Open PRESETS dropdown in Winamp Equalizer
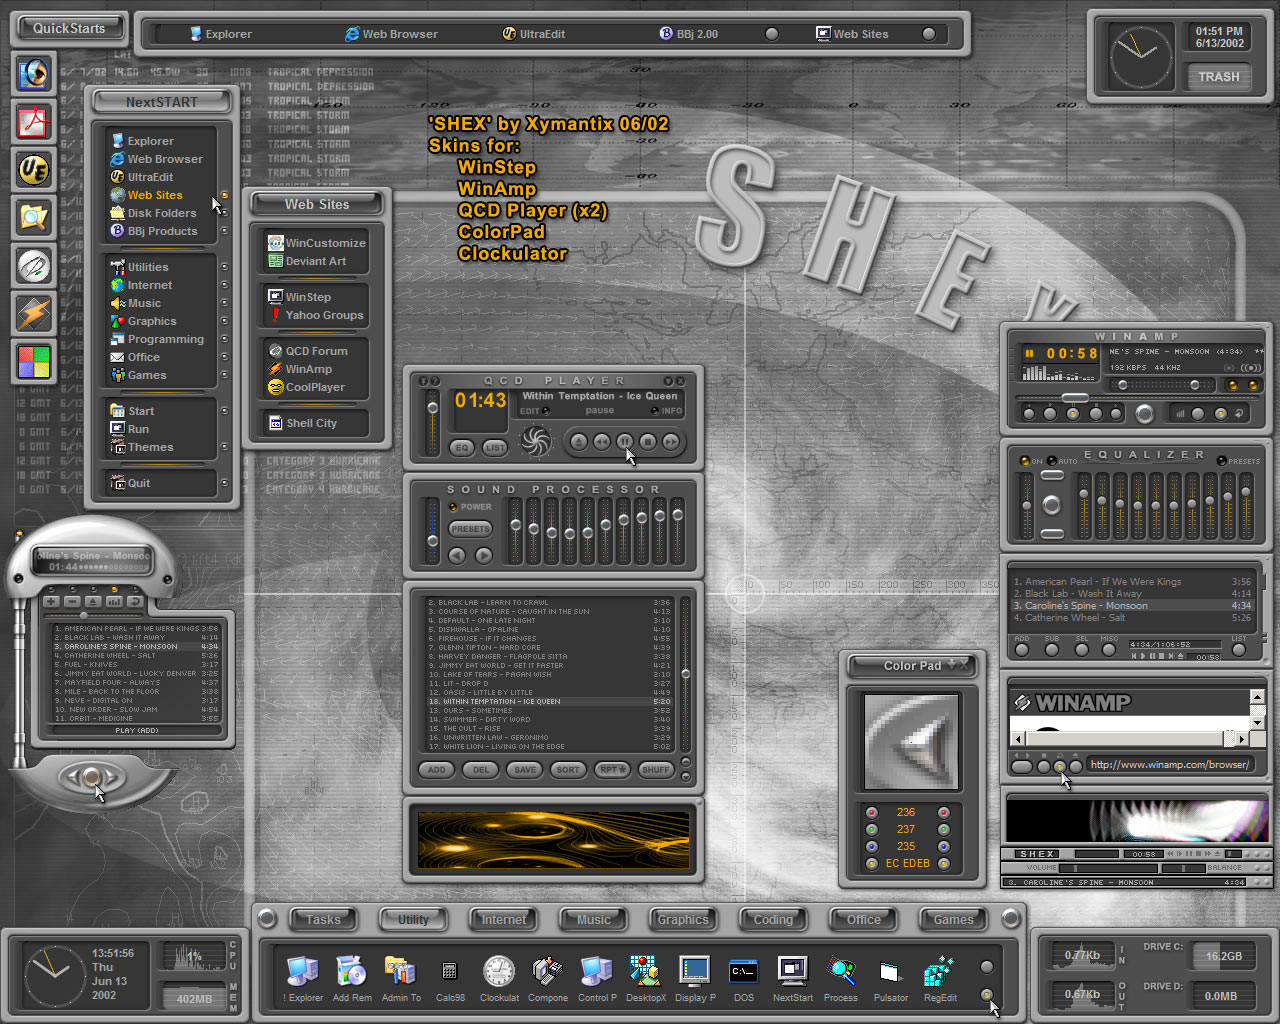This screenshot has height=1024, width=1280. click(x=1238, y=461)
